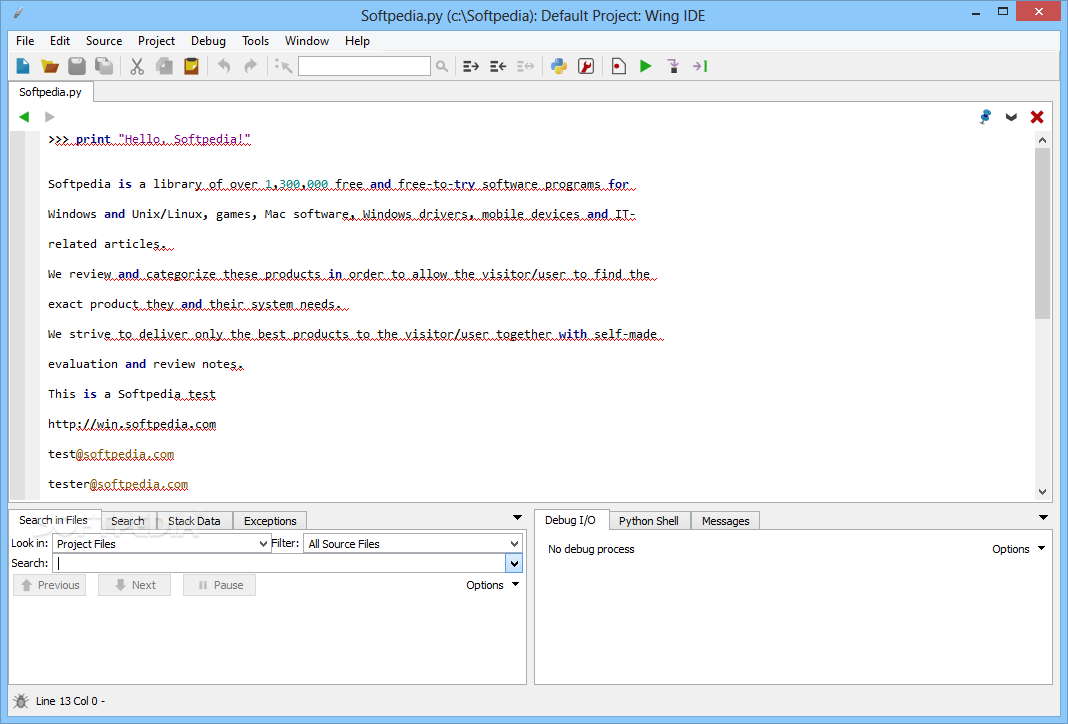Go forward with the gray right arrow
The width and height of the screenshot is (1068, 724).
click(50, 116)
